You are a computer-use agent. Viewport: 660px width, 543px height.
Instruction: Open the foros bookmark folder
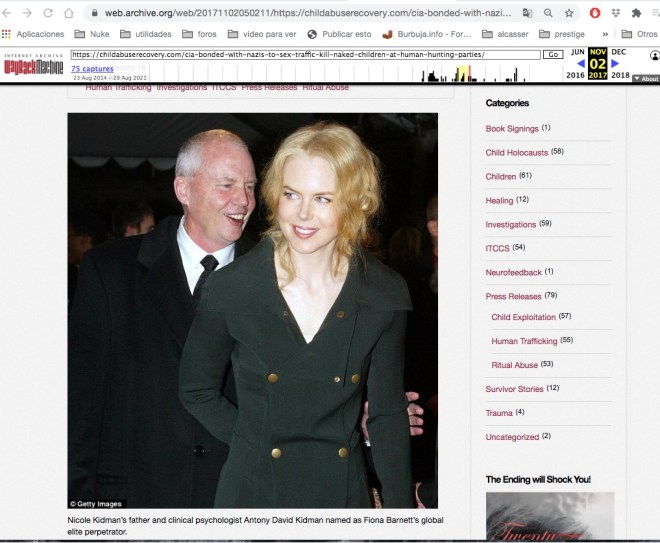click(203, 34)
